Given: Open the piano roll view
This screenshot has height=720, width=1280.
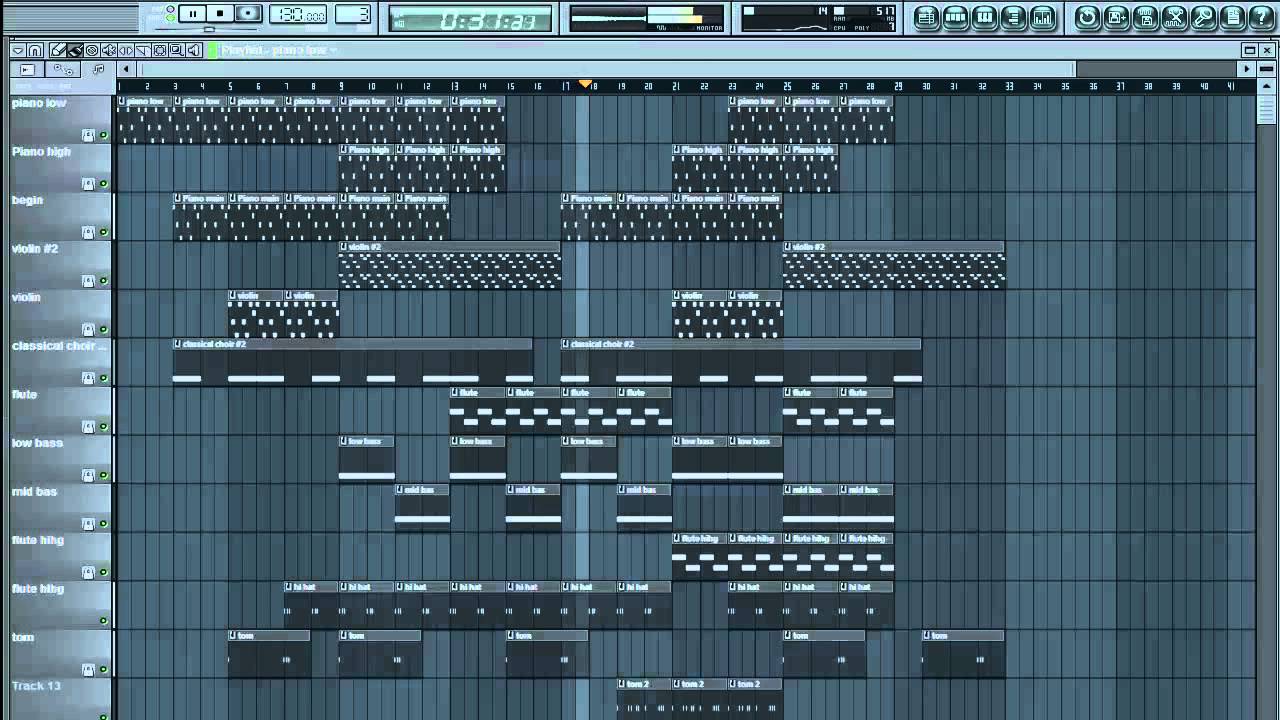Looking at the screenshot, I should [984, 17].
